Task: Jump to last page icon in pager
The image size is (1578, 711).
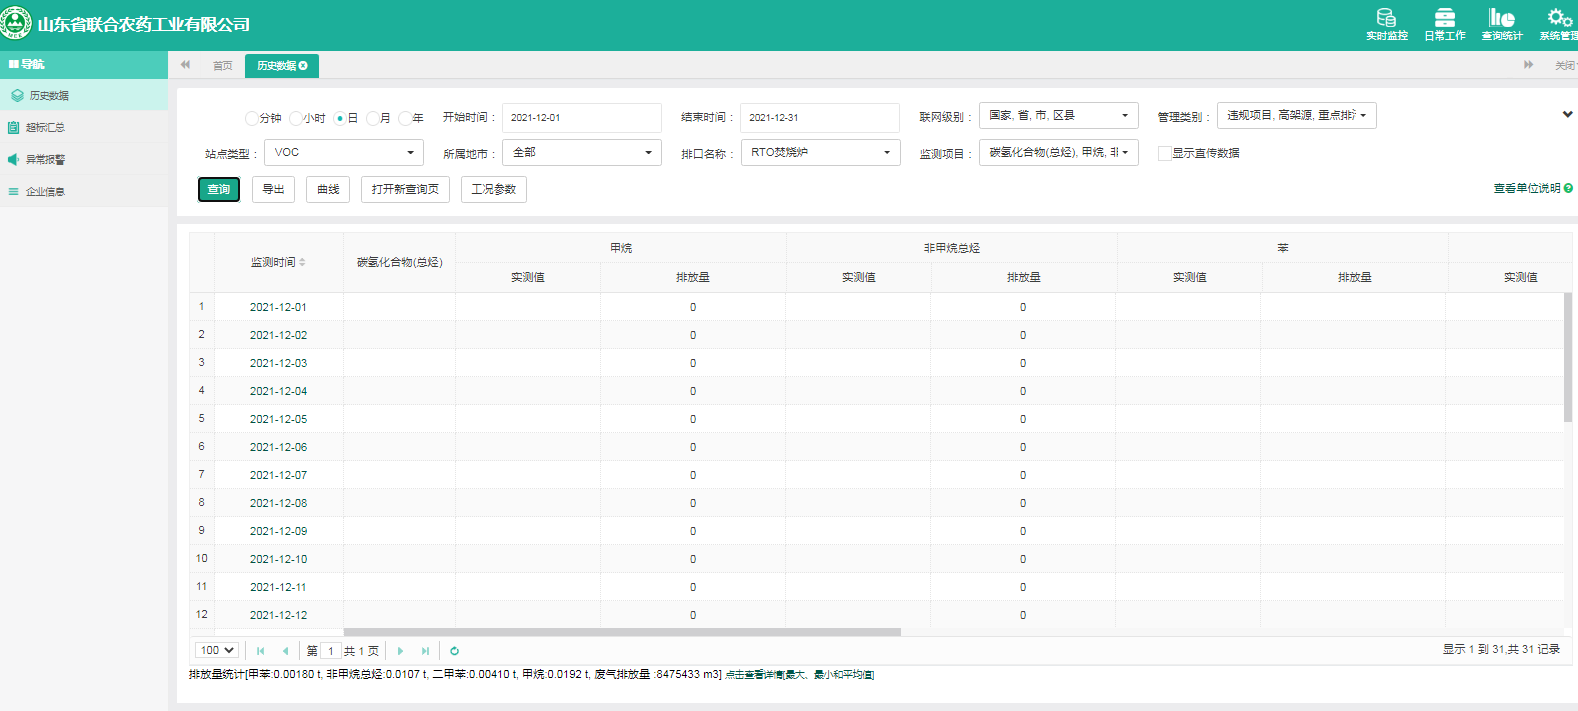Action: (425, 651)
